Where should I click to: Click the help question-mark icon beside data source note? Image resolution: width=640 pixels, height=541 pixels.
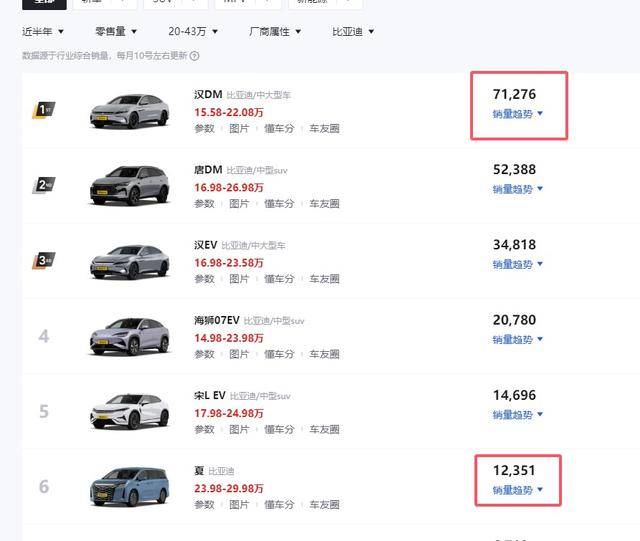pyautogui.click(x=195, y=56)
